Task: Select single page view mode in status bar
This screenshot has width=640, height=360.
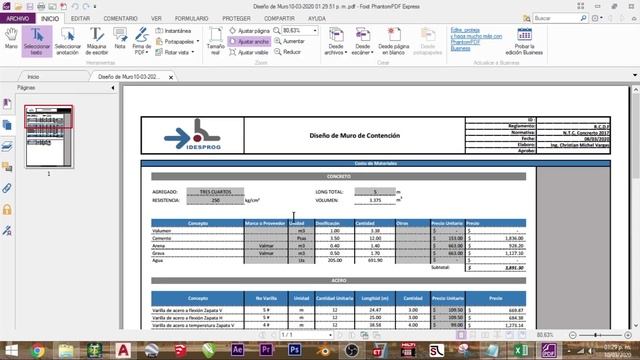Action: [461, 335]
